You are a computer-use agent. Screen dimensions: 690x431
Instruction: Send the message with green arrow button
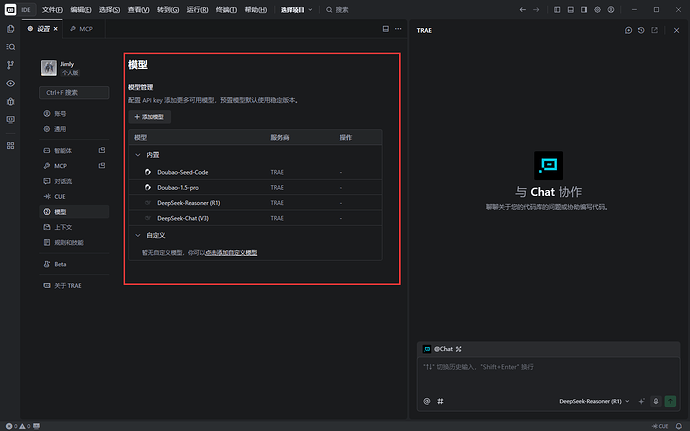[670, 401]
